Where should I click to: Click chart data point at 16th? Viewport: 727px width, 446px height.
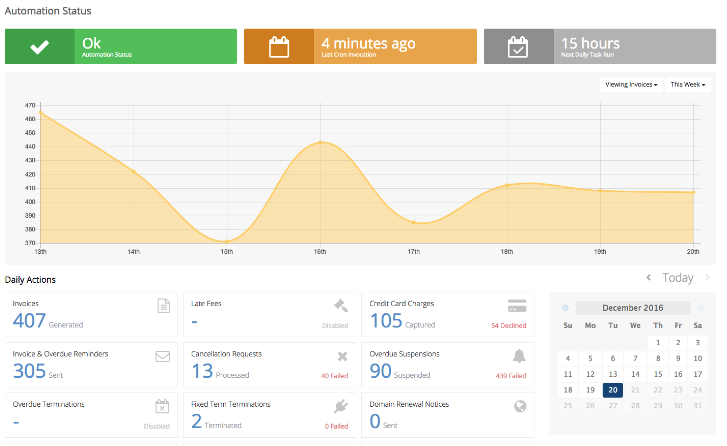[x=320, y=142]
